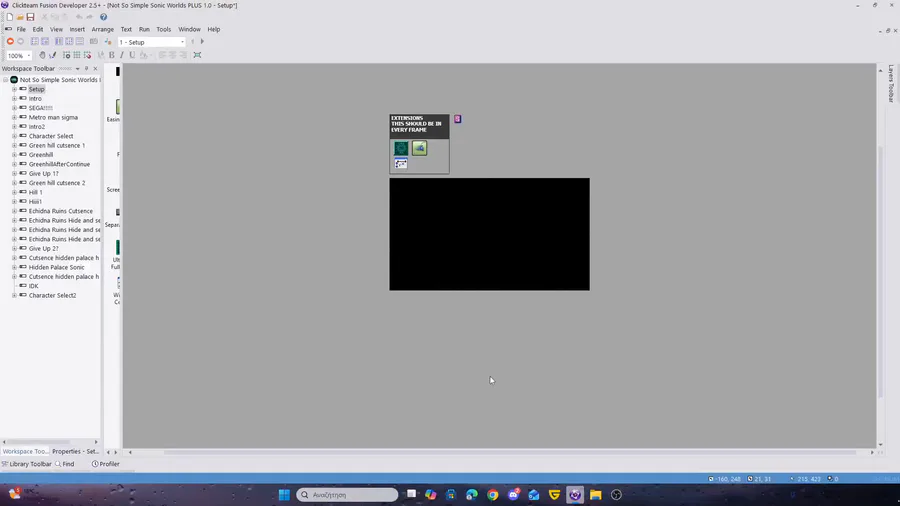Open grid setup icon
The width and height of the screenshot is (900, 506).
click(x=67, y=55)
